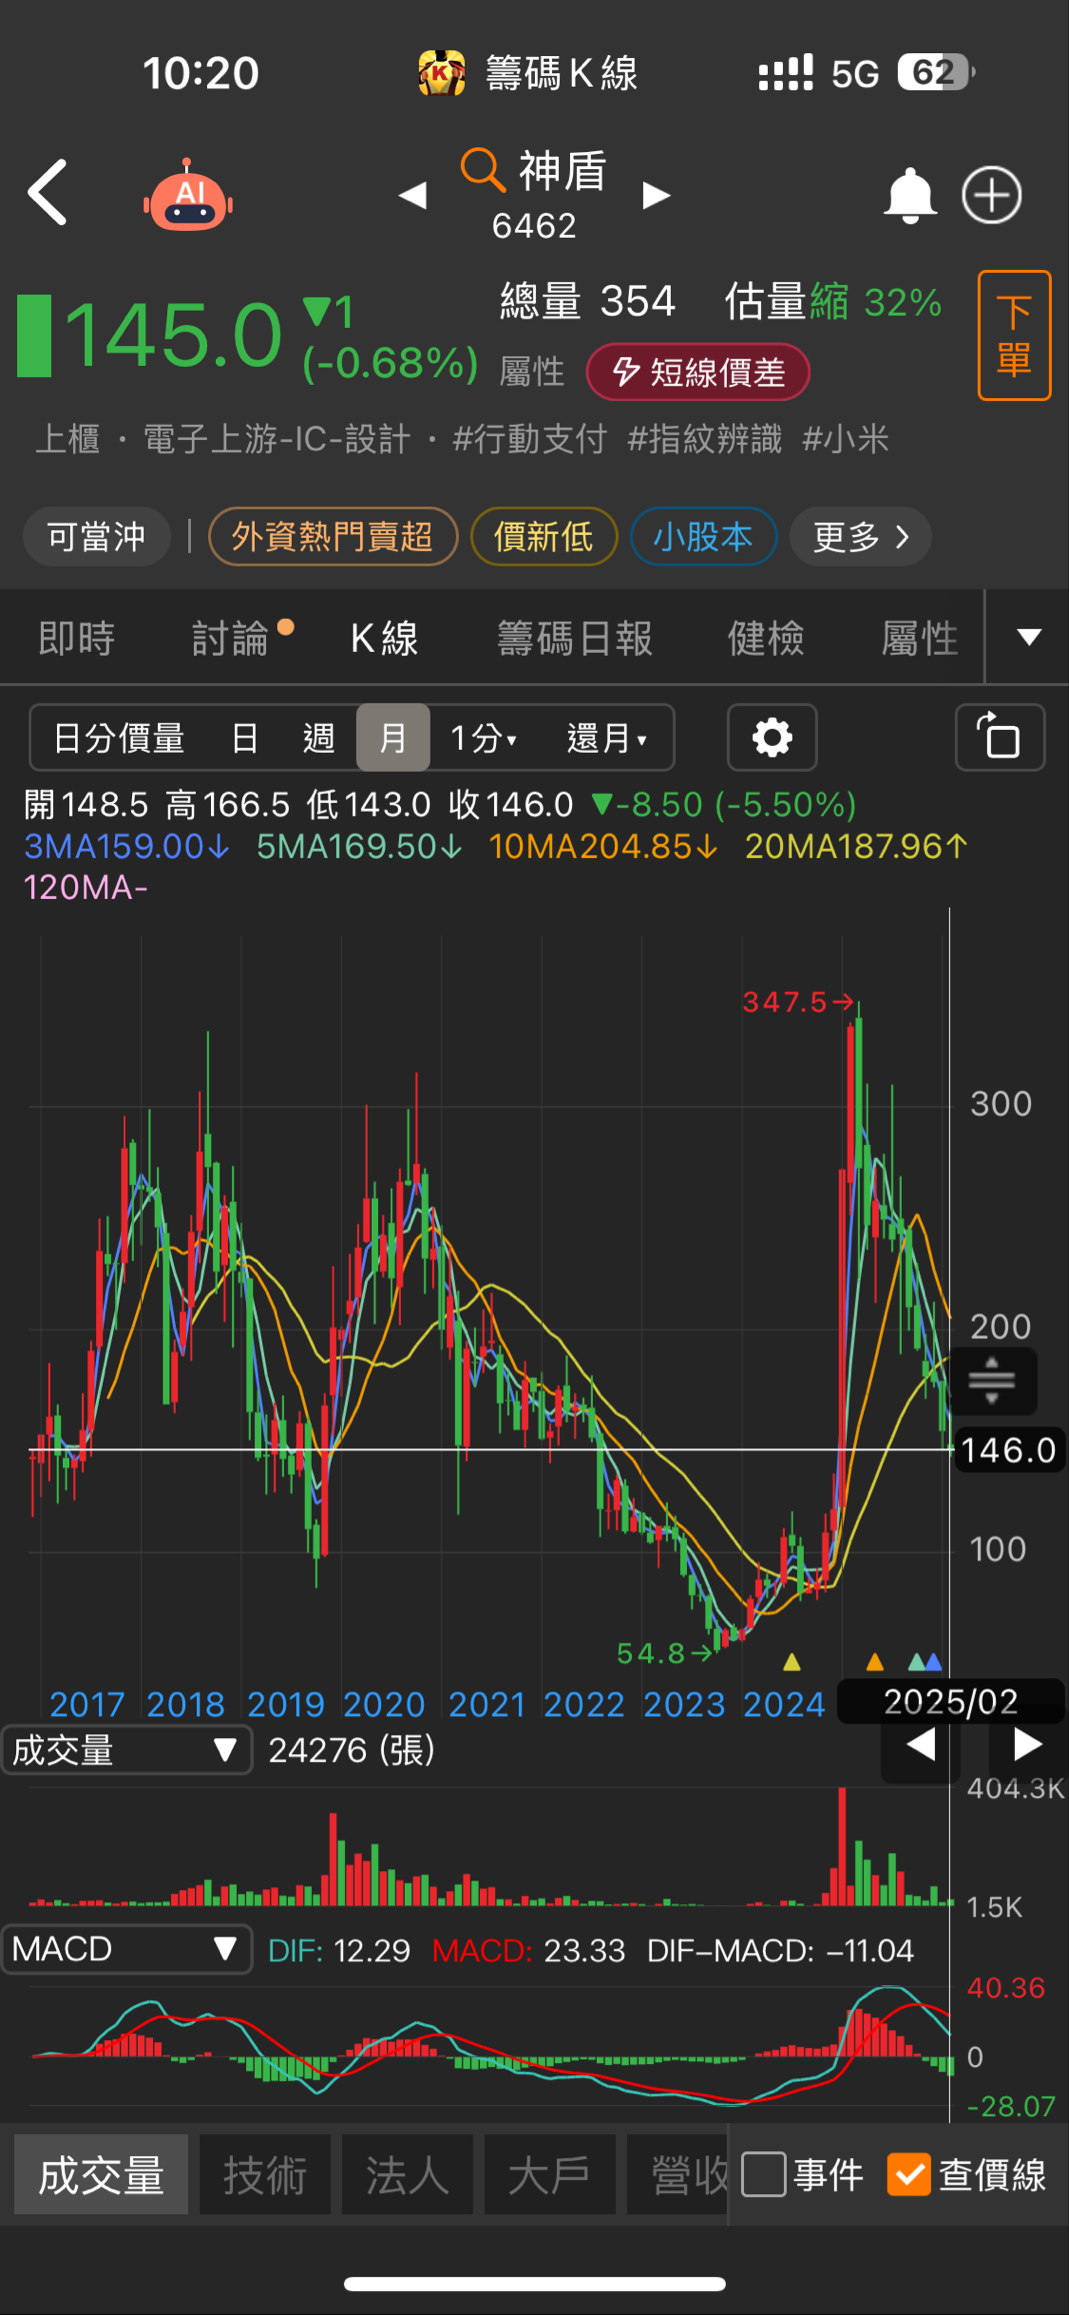Screen dimensions: 1069x2315
Task: Go to next stock with right triangle
Action: point(655,195)
